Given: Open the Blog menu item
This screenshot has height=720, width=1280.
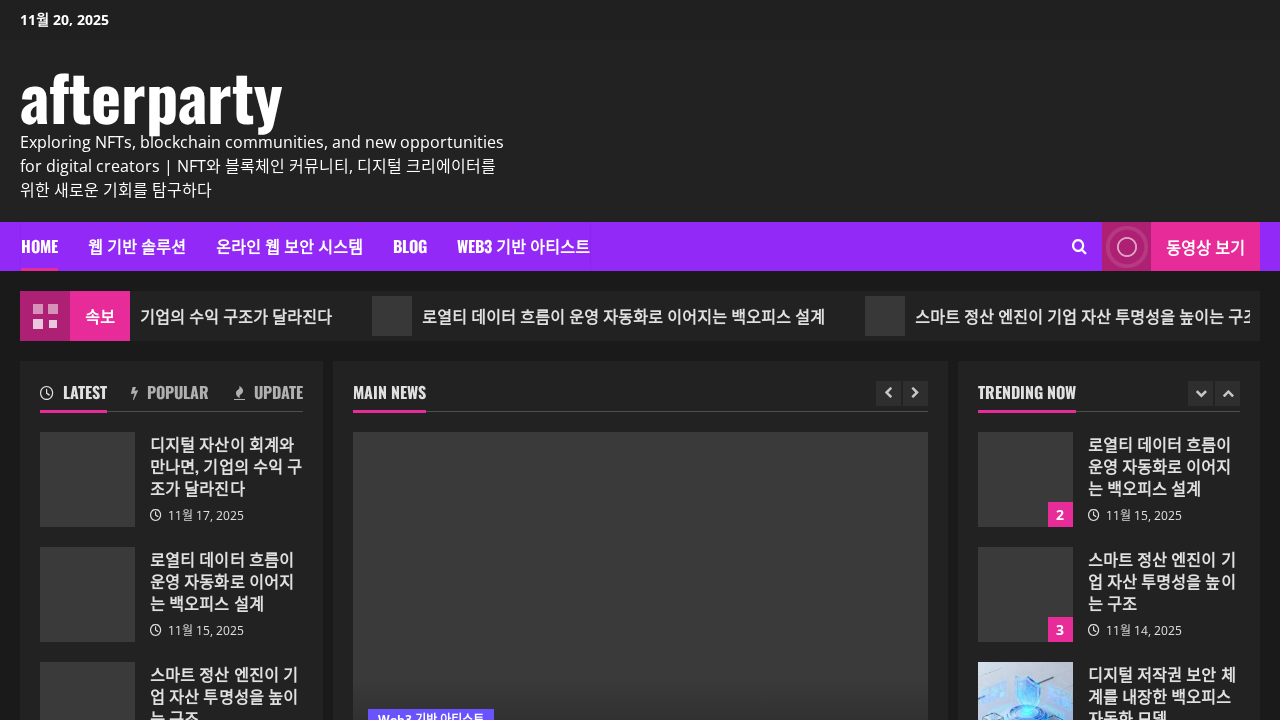Looking at the screenshot, I should 410,247.
